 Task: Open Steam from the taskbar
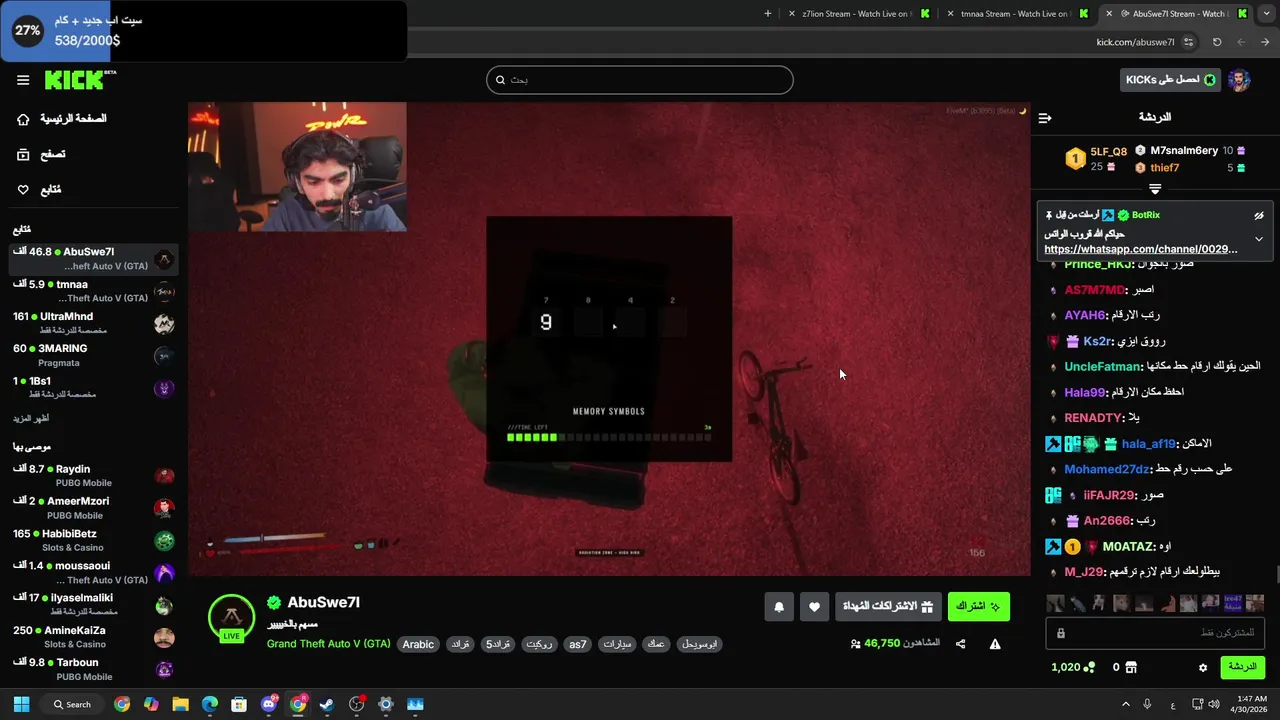coord(327,704)
